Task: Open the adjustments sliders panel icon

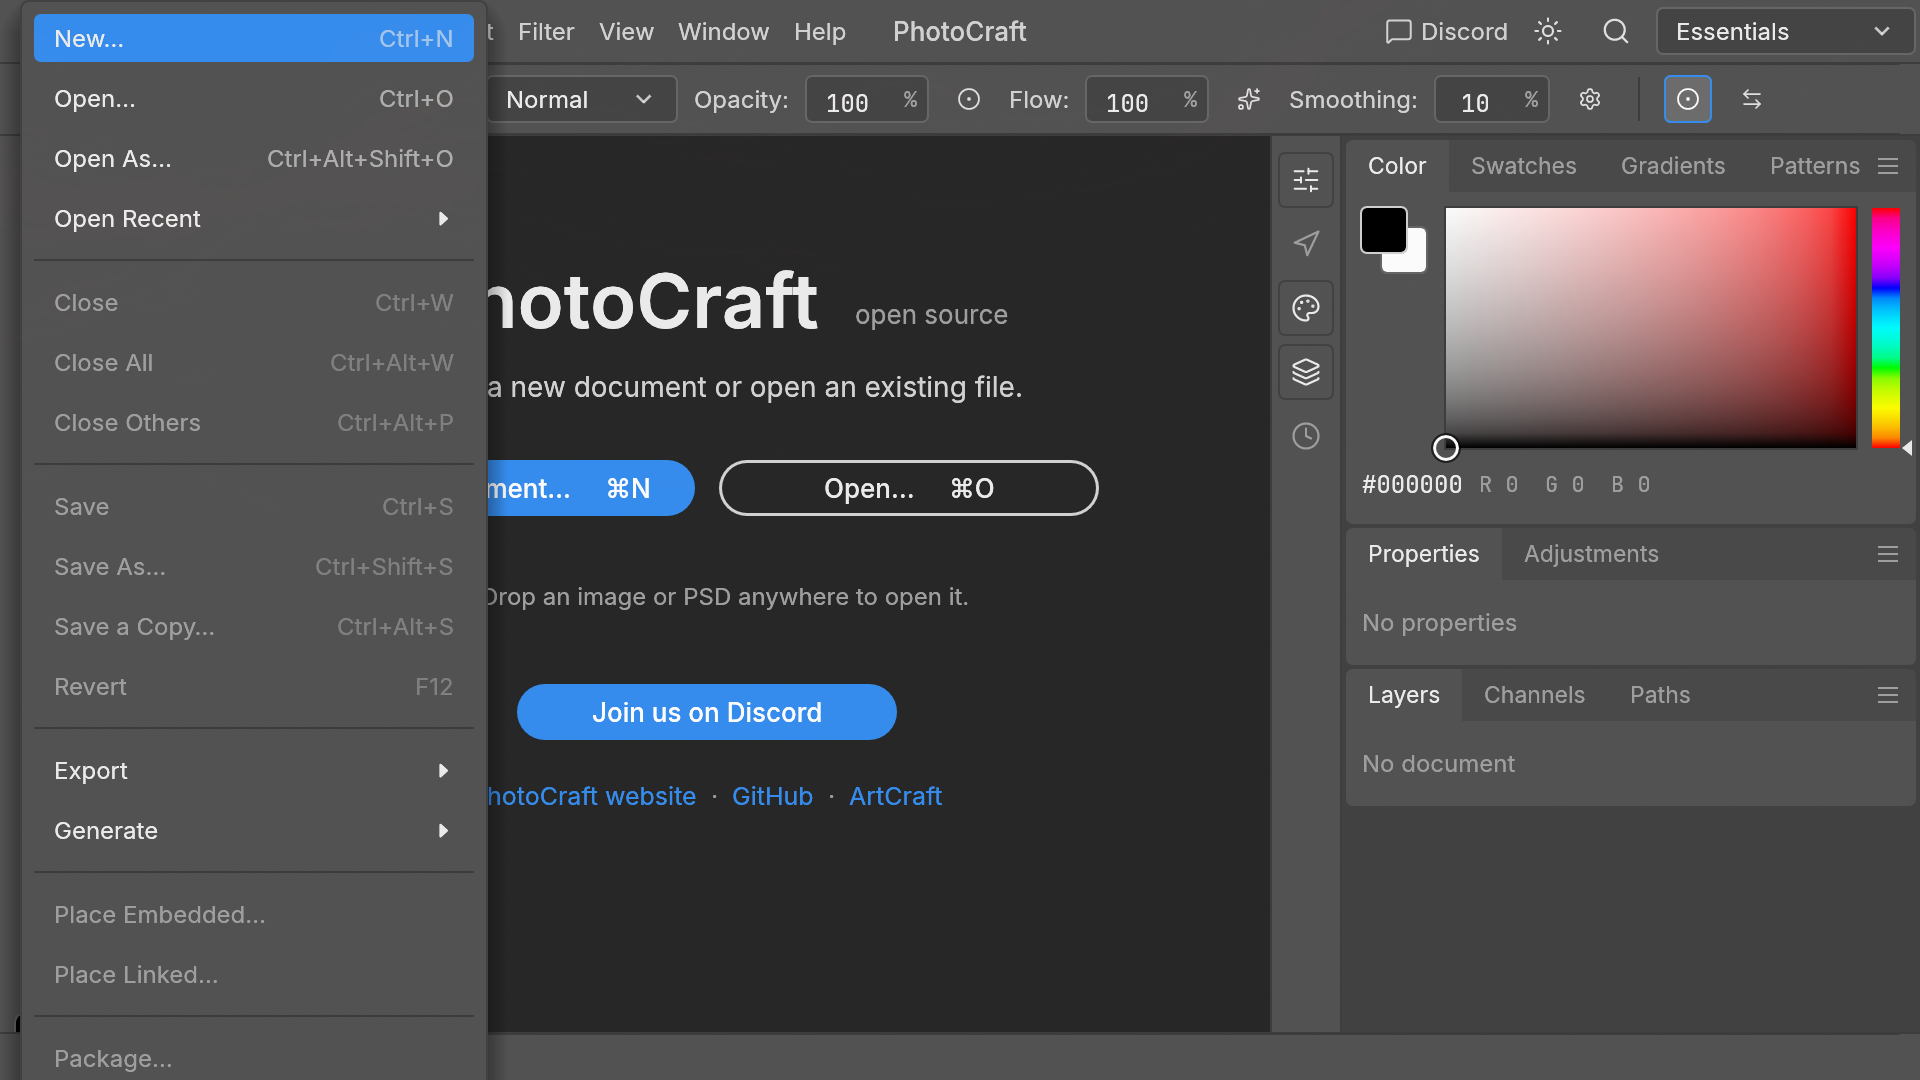Action: tap(1306, 180)
